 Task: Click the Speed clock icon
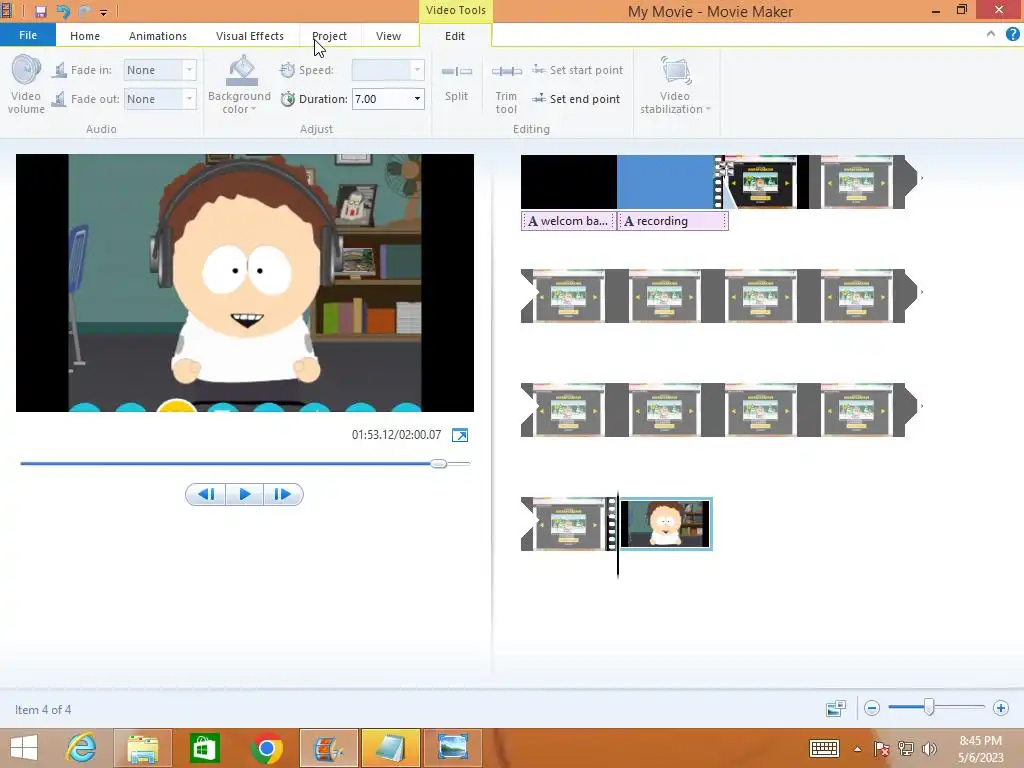tap(287, 70)
